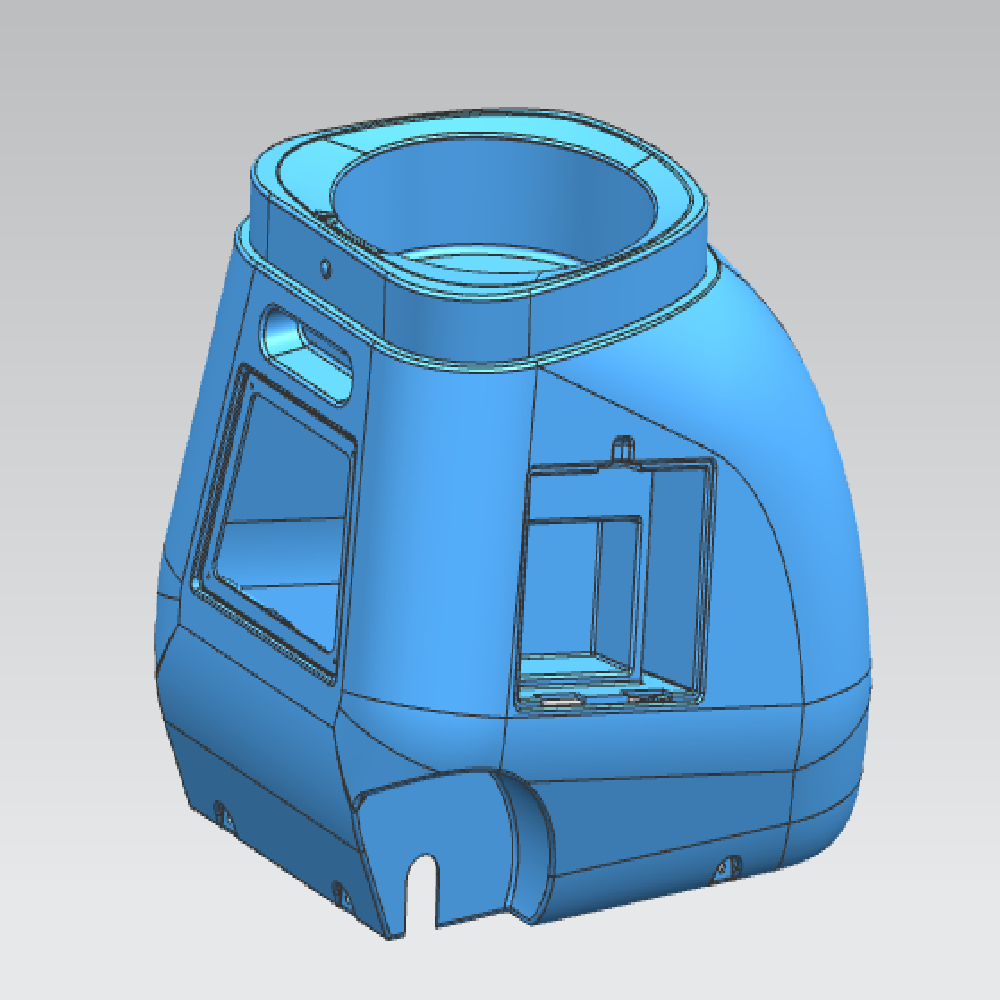
Task: Select the left snap clip inside front compartment
Action: coord(558,702)
